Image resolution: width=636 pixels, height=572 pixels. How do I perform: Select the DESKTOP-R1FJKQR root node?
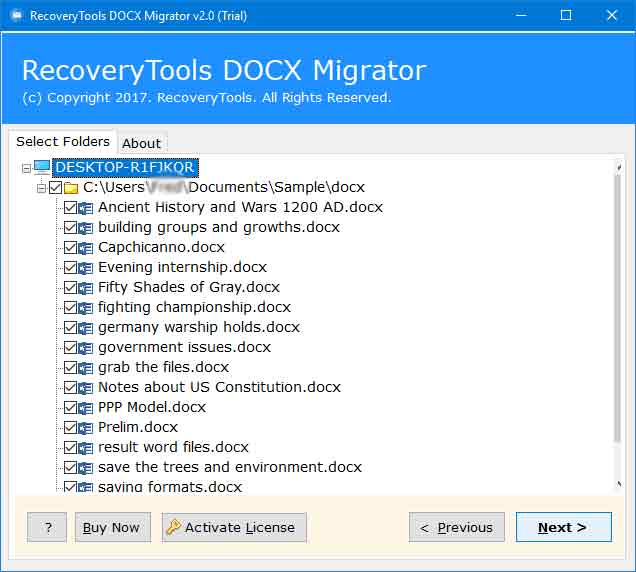pos(125,167)
